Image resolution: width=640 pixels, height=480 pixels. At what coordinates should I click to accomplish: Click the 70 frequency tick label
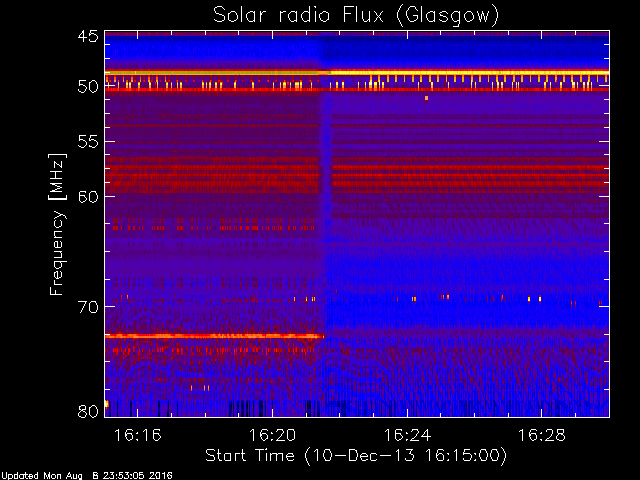pyautogui.click(x=88, y=307)
